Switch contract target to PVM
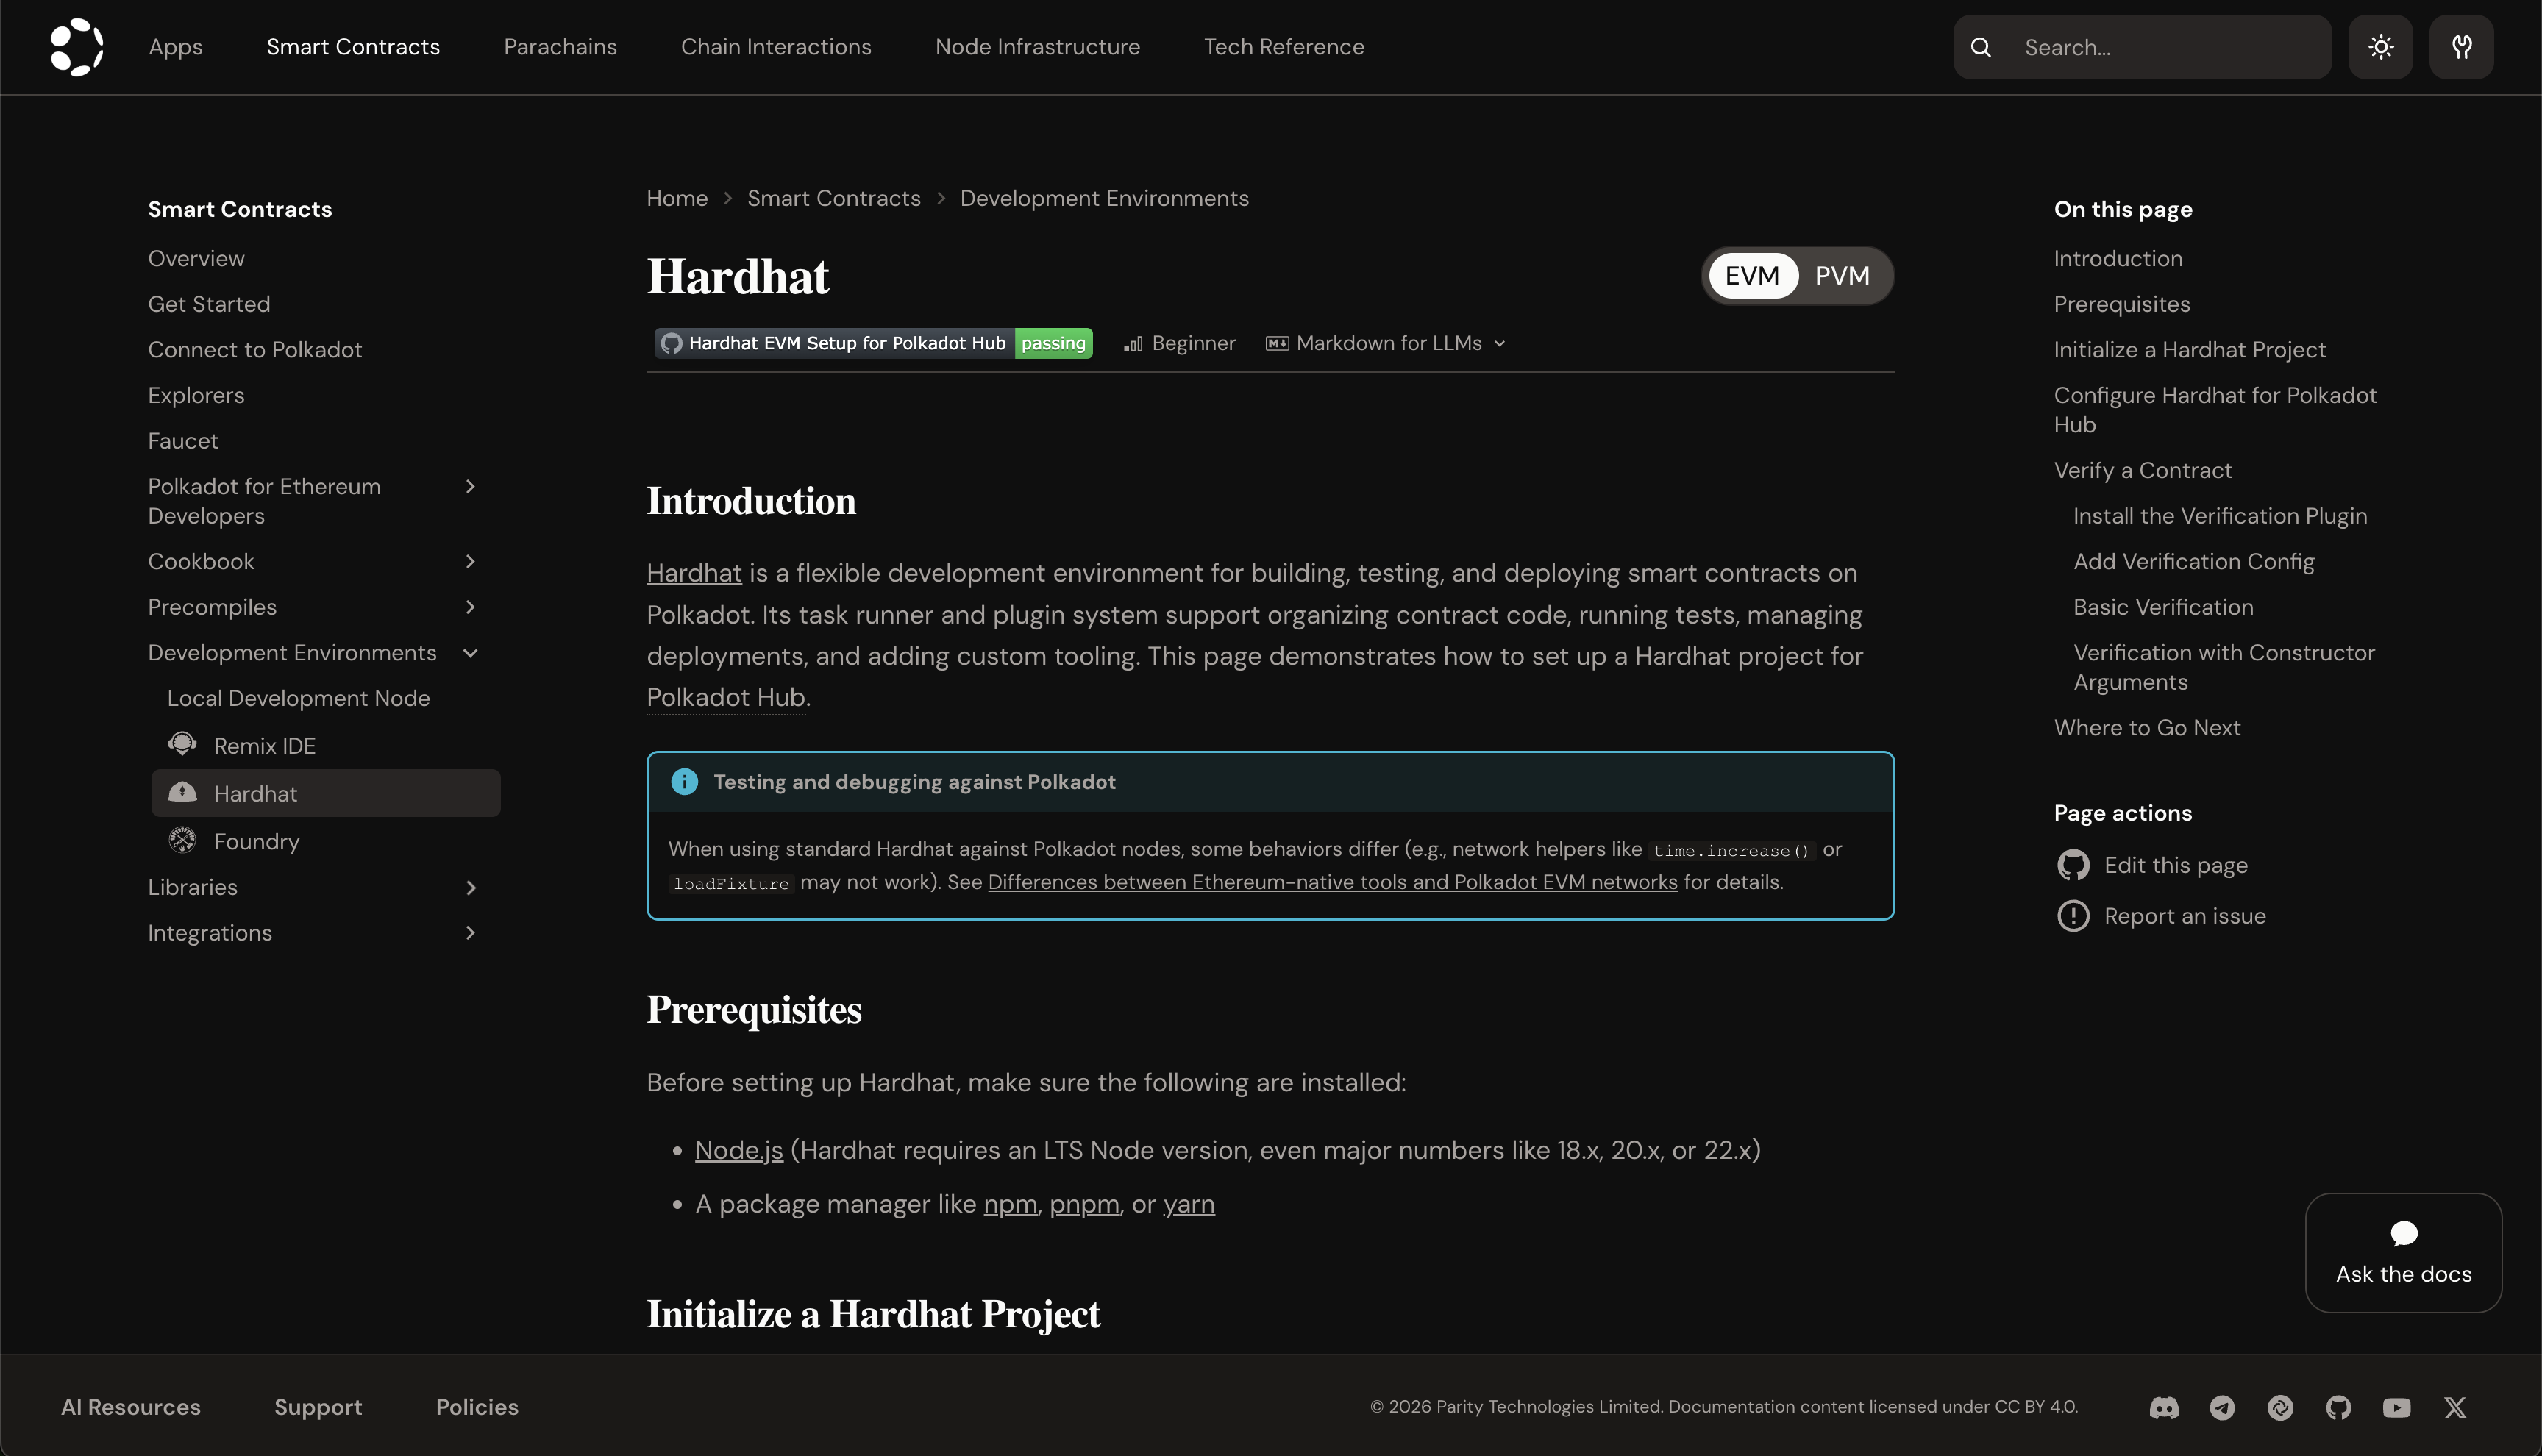This screenshot has width=2542, height=1456. pyautogui.click(x=1842, y=276)
